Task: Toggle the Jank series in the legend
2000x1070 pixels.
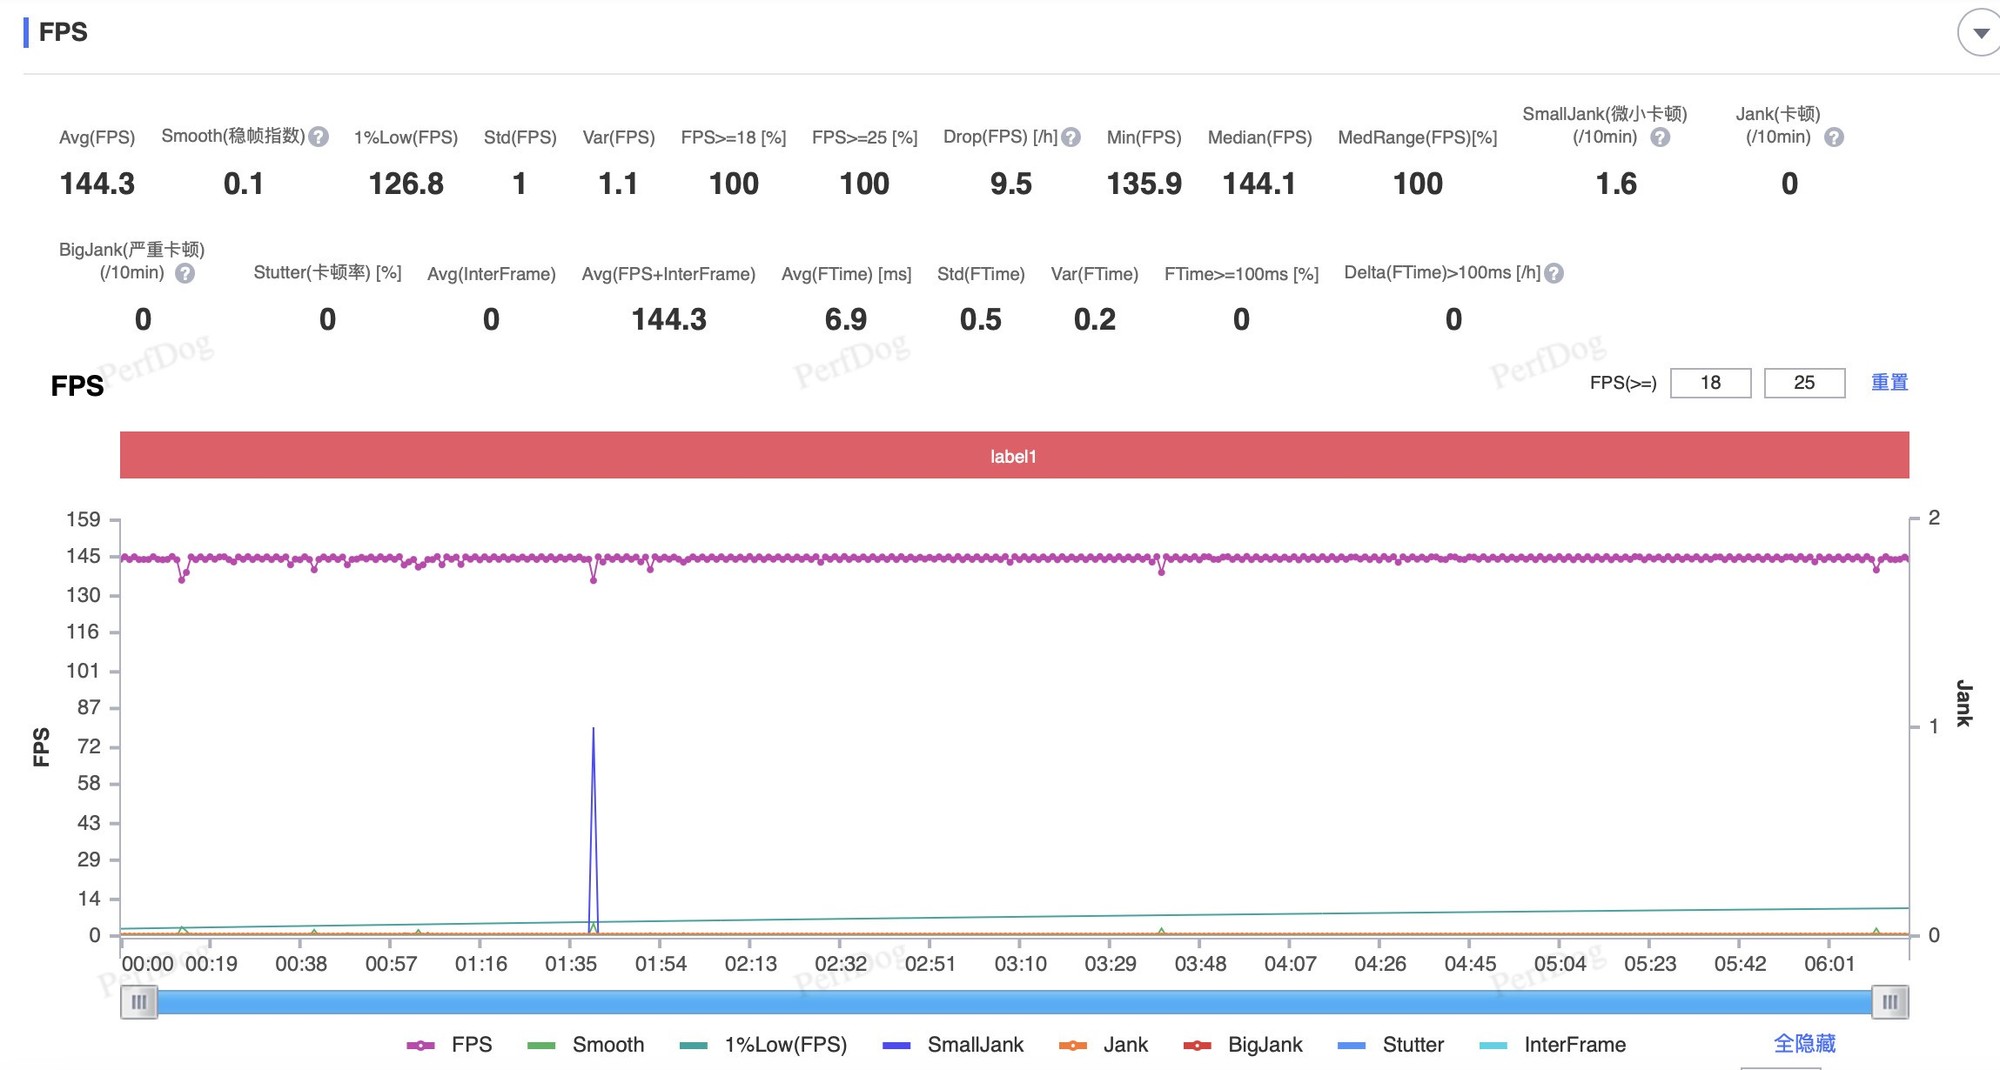Action: point(1103,1045)
